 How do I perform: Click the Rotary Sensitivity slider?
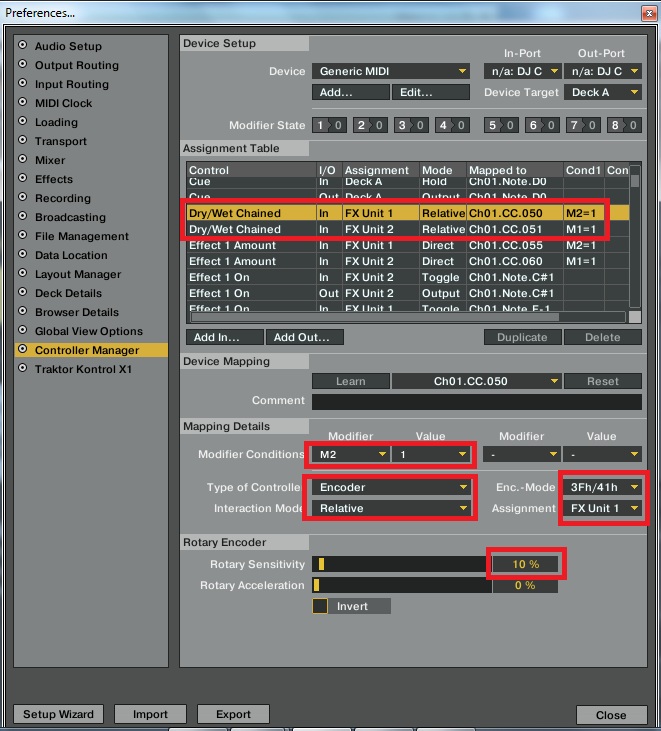[401, 564]
